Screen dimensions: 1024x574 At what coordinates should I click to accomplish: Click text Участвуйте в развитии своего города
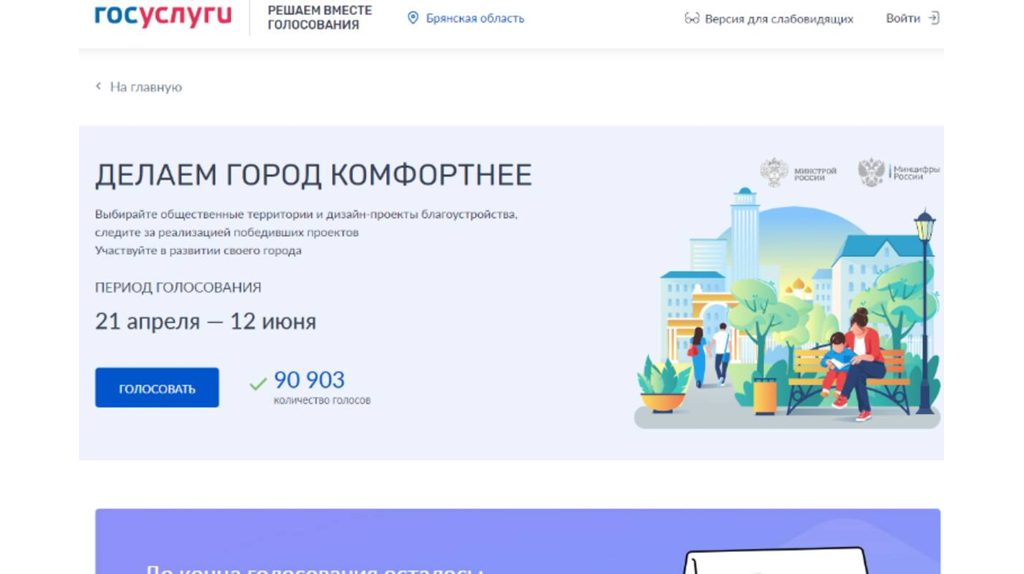coord(198,251)
